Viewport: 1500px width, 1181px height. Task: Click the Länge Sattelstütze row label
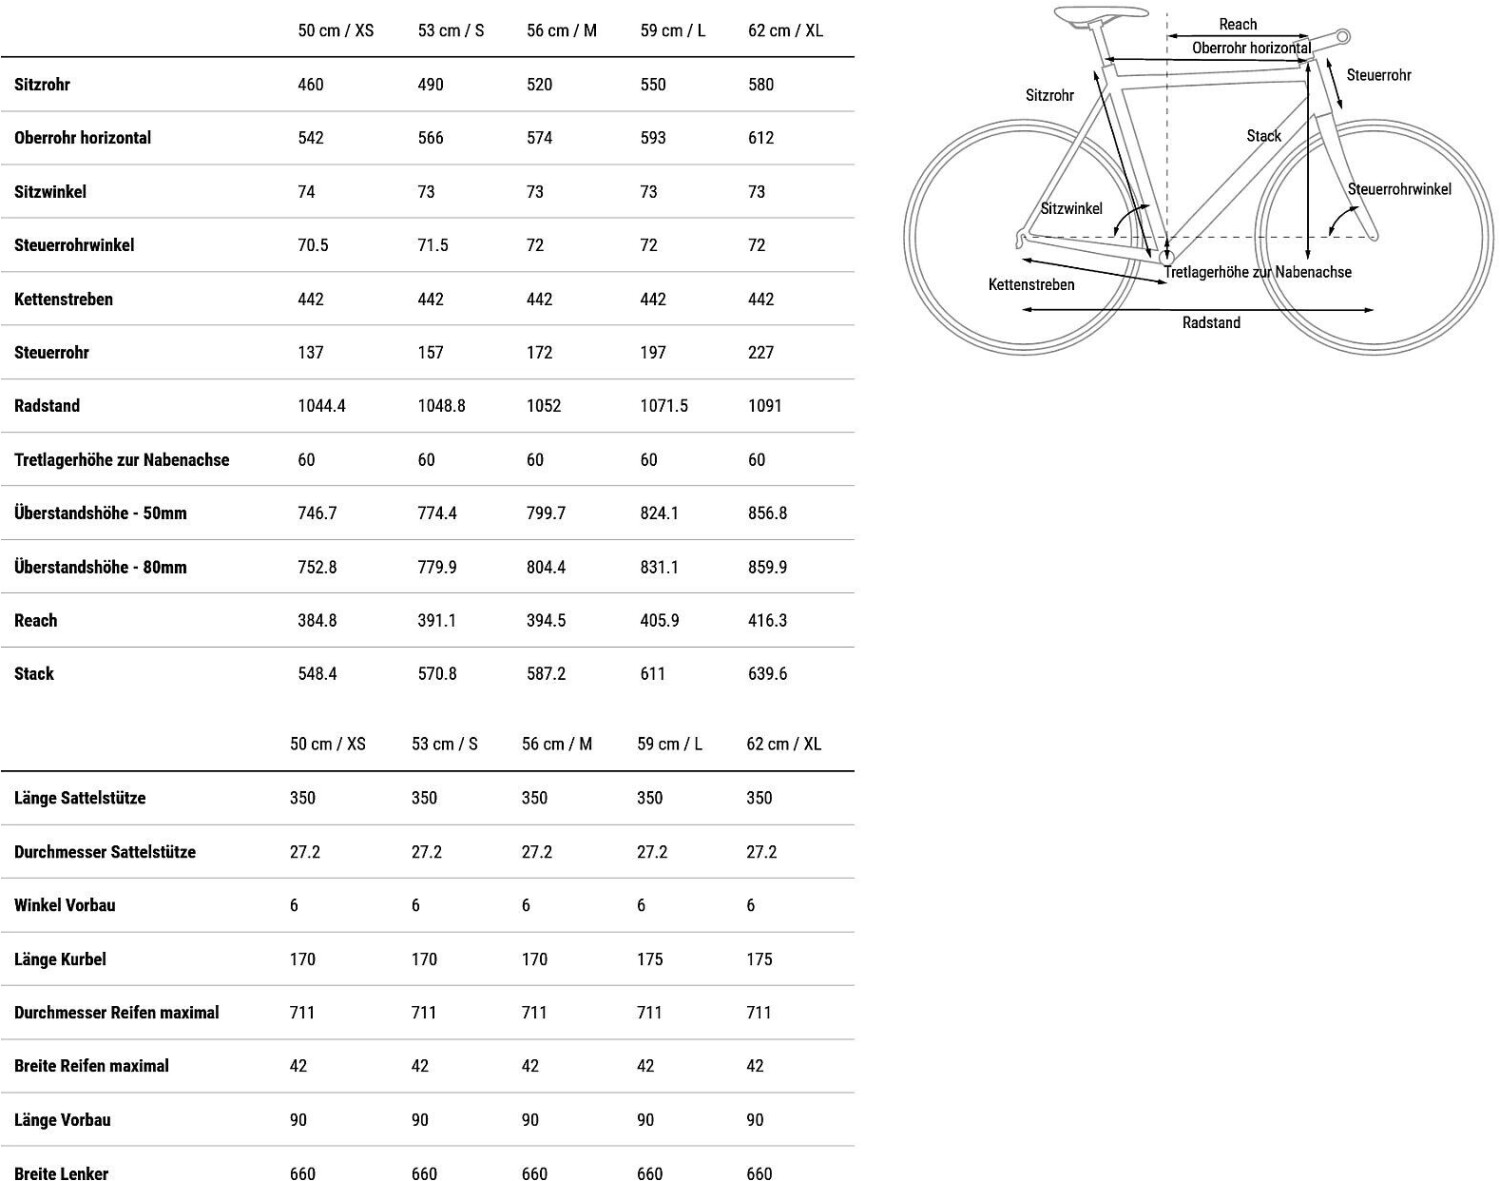[x=80, y=798]
